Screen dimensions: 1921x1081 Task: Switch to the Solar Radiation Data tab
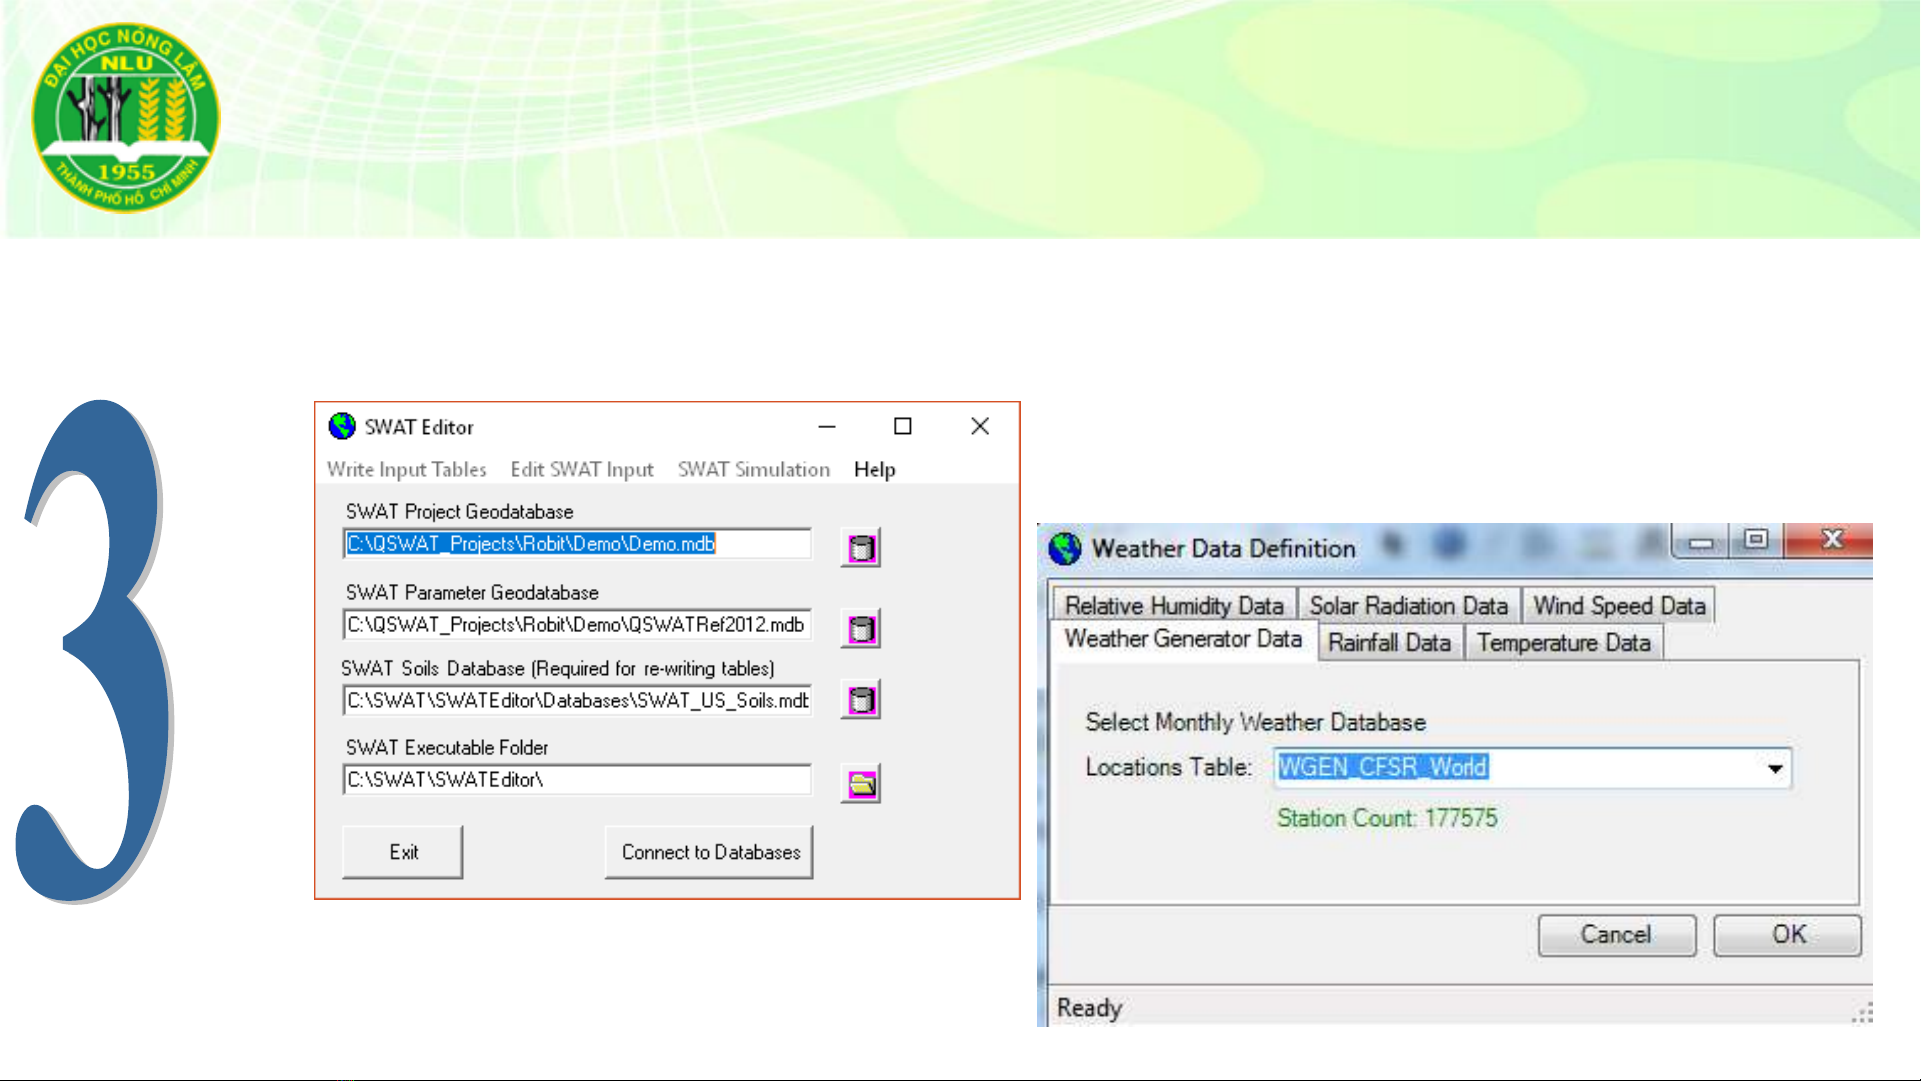tap(1409, 605)
